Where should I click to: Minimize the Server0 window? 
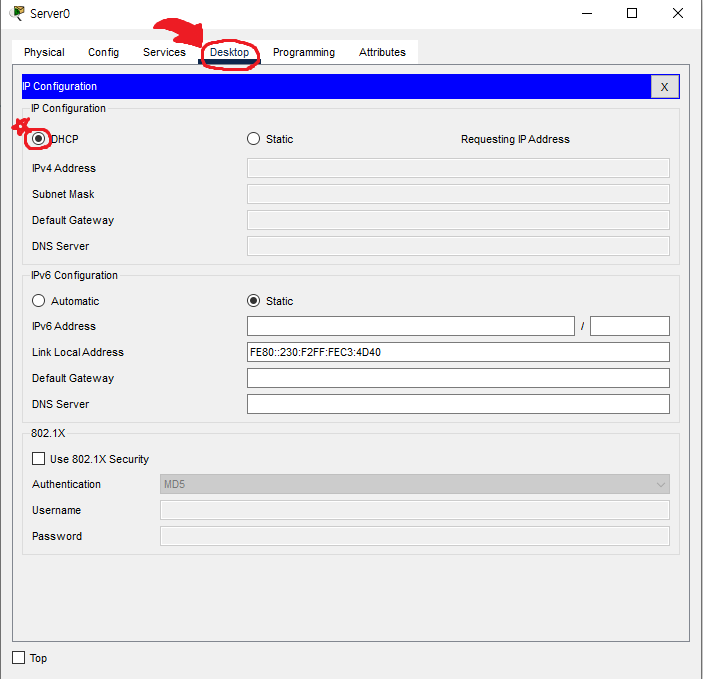(x=587, y=13)
